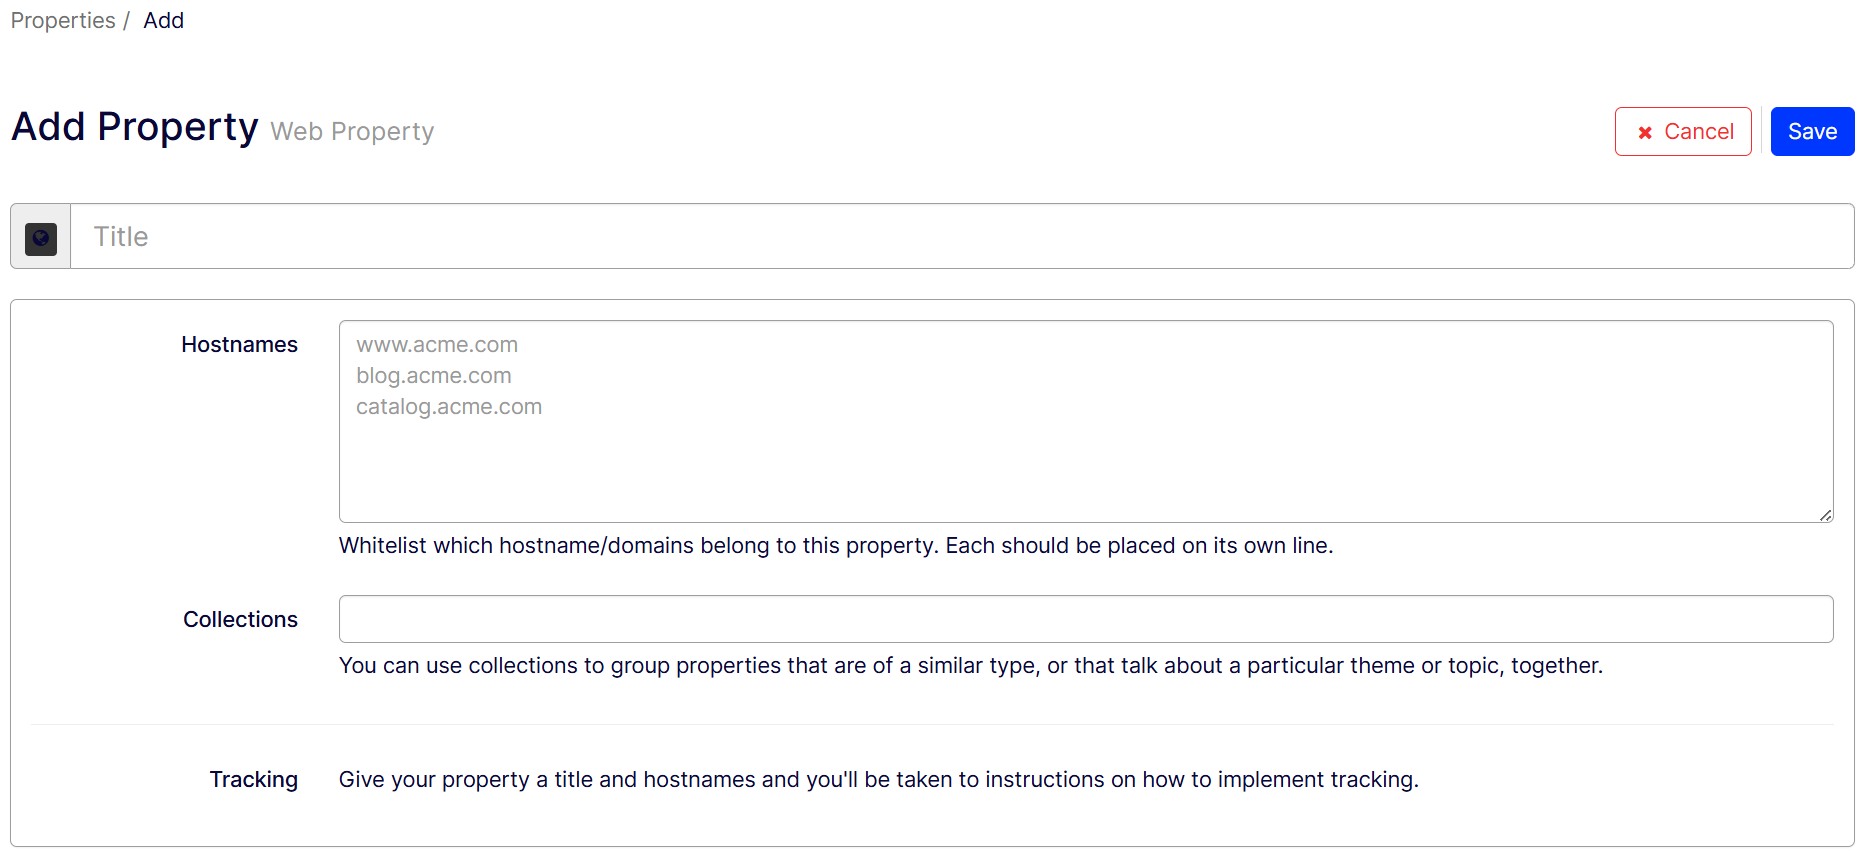
Task: Save the new property
Action: point(1811,132)
